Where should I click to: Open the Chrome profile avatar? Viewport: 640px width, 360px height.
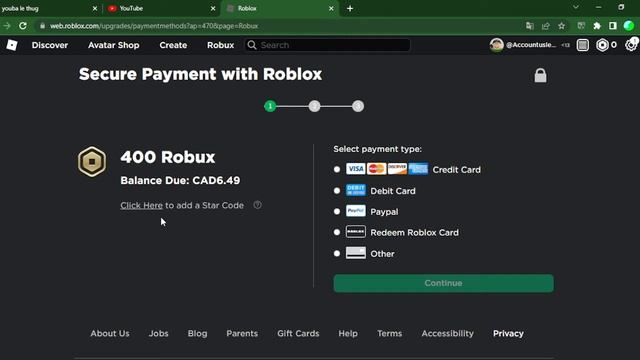(629, 26)
